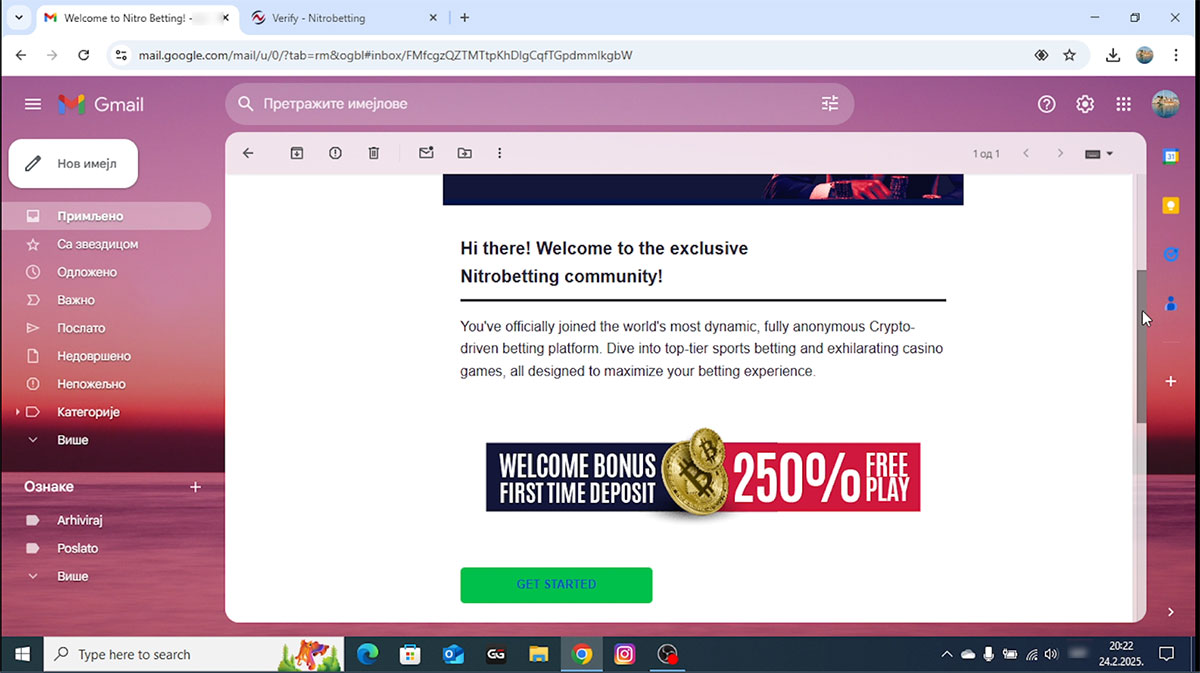Open the Gmail main menu hamburger icon
Viewport: 1200px width, 673px height.
point(33,104)
